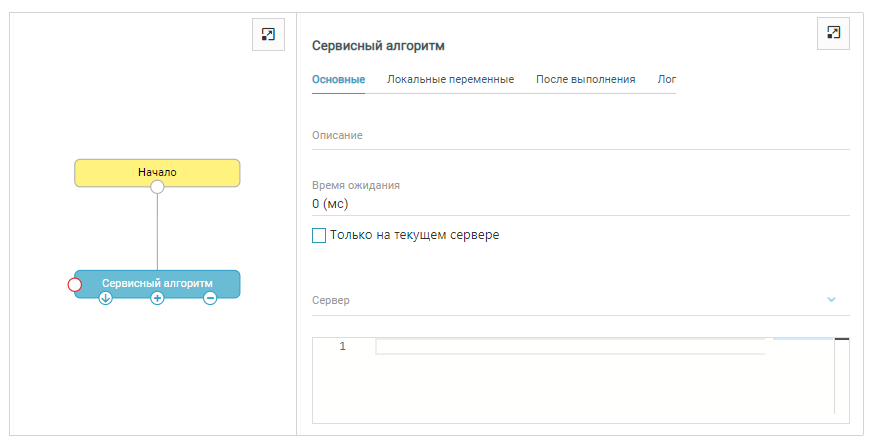Click the Время ожидания value field
Viewport: 883px width, 446px height.
(x=580, y=204)
